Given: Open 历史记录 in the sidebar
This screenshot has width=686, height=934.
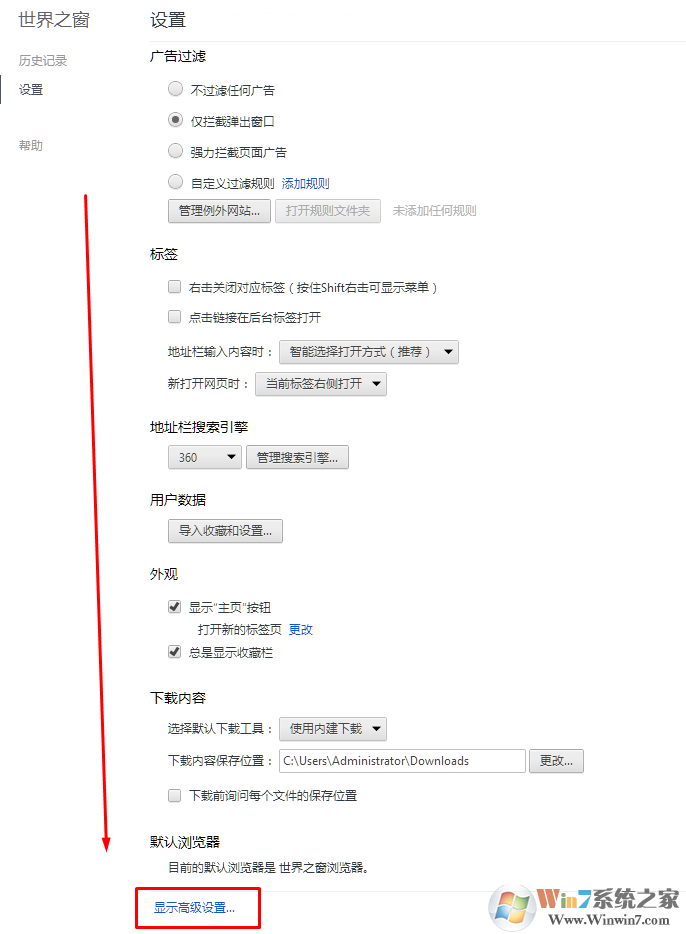Looking at the screenshot, I should click(43, 61).
